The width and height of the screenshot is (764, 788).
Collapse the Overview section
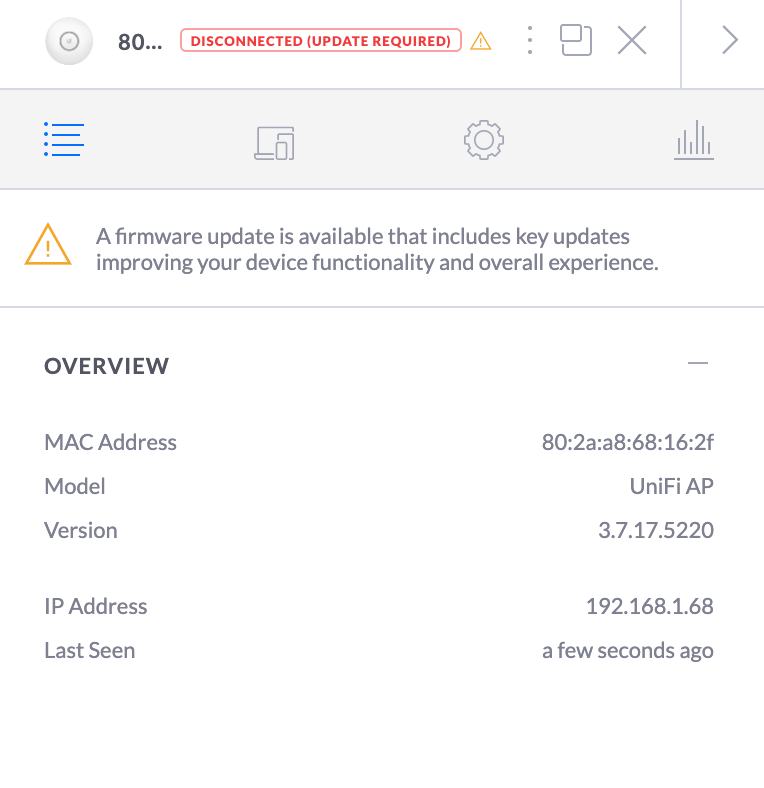pos(698,364)
